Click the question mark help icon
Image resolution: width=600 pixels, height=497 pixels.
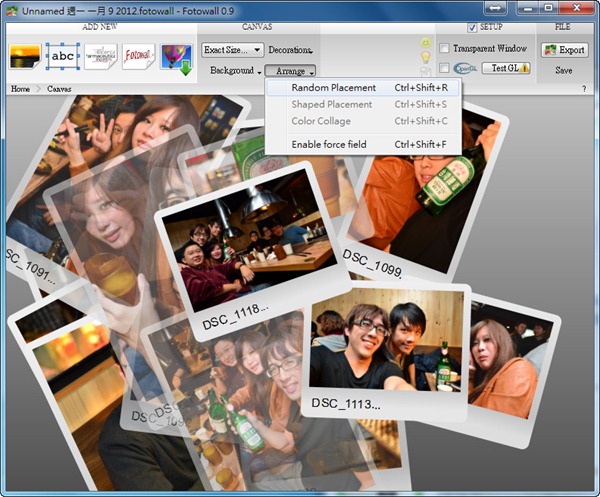pyautogui.click(x=583, y=89)
